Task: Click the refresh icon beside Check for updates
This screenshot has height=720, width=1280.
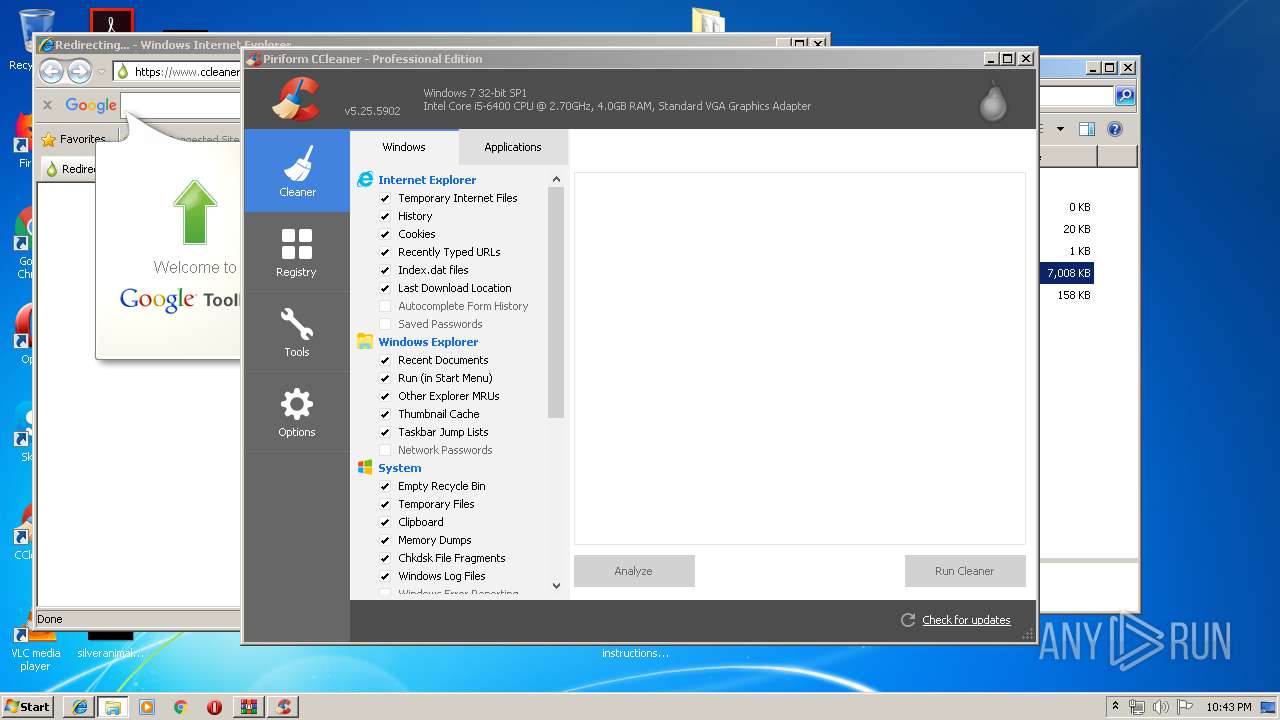Action: tap(908, 620)
